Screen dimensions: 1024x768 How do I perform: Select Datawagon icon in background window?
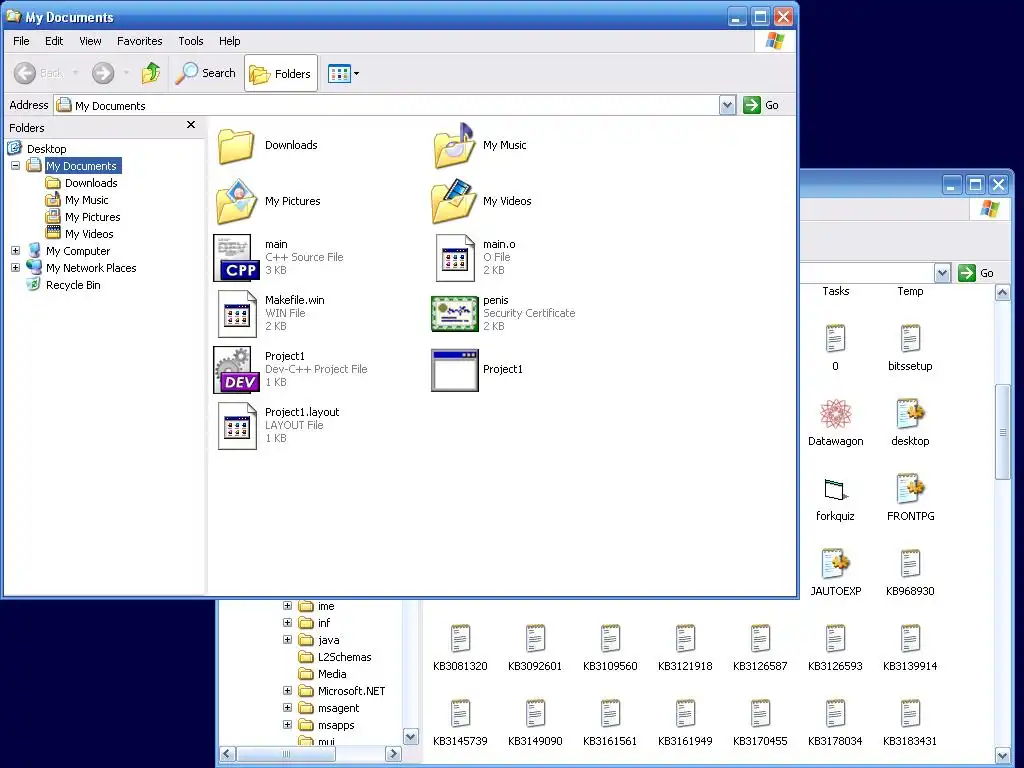coord(835,414)
